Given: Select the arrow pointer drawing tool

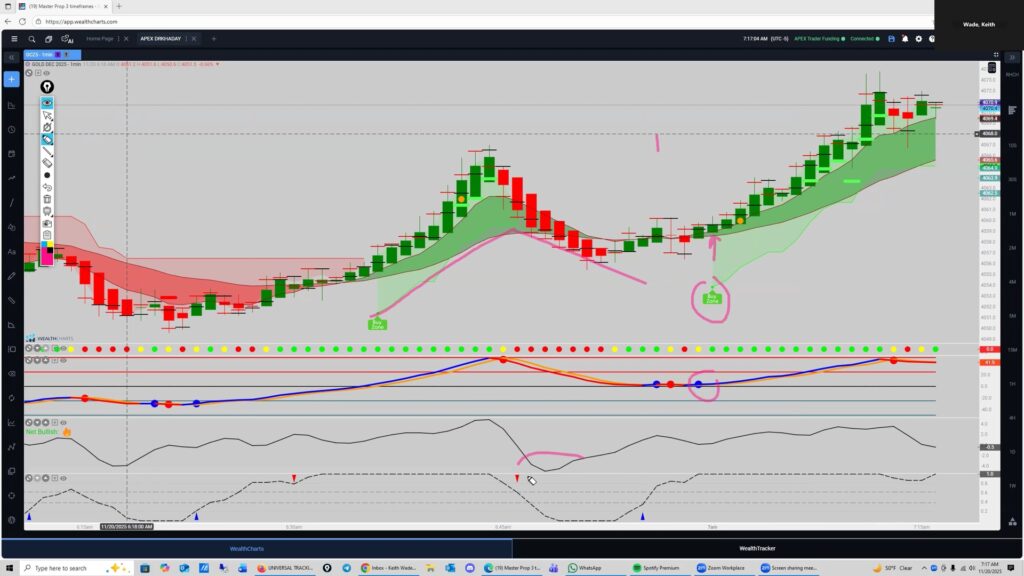Looking at the screenshot, I should 47,116.
